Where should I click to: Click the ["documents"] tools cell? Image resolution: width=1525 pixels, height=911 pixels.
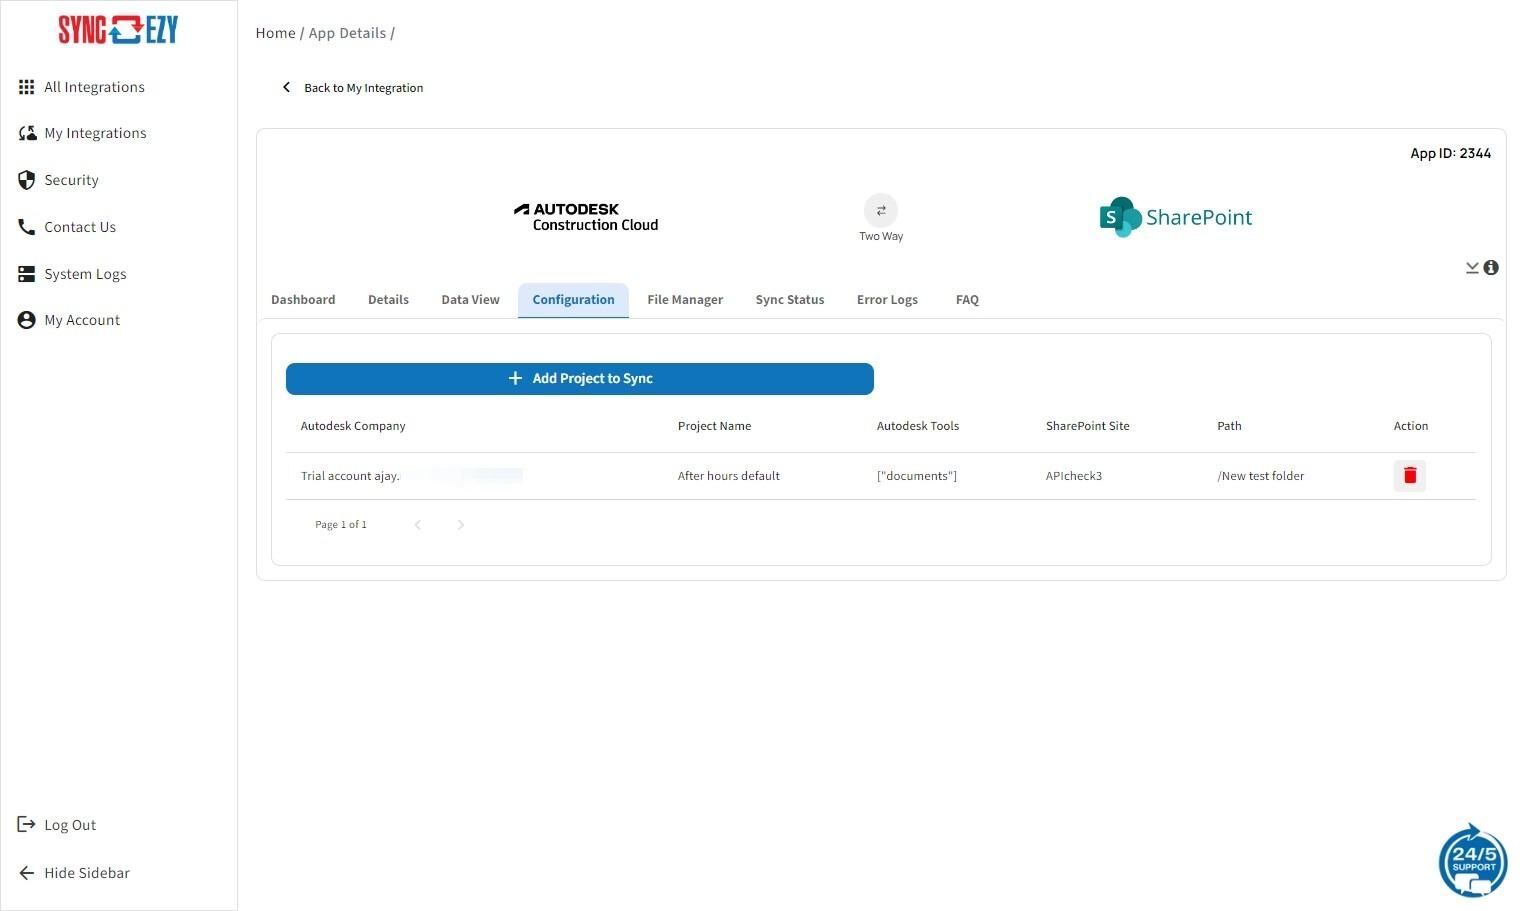[x=917, y=476]
